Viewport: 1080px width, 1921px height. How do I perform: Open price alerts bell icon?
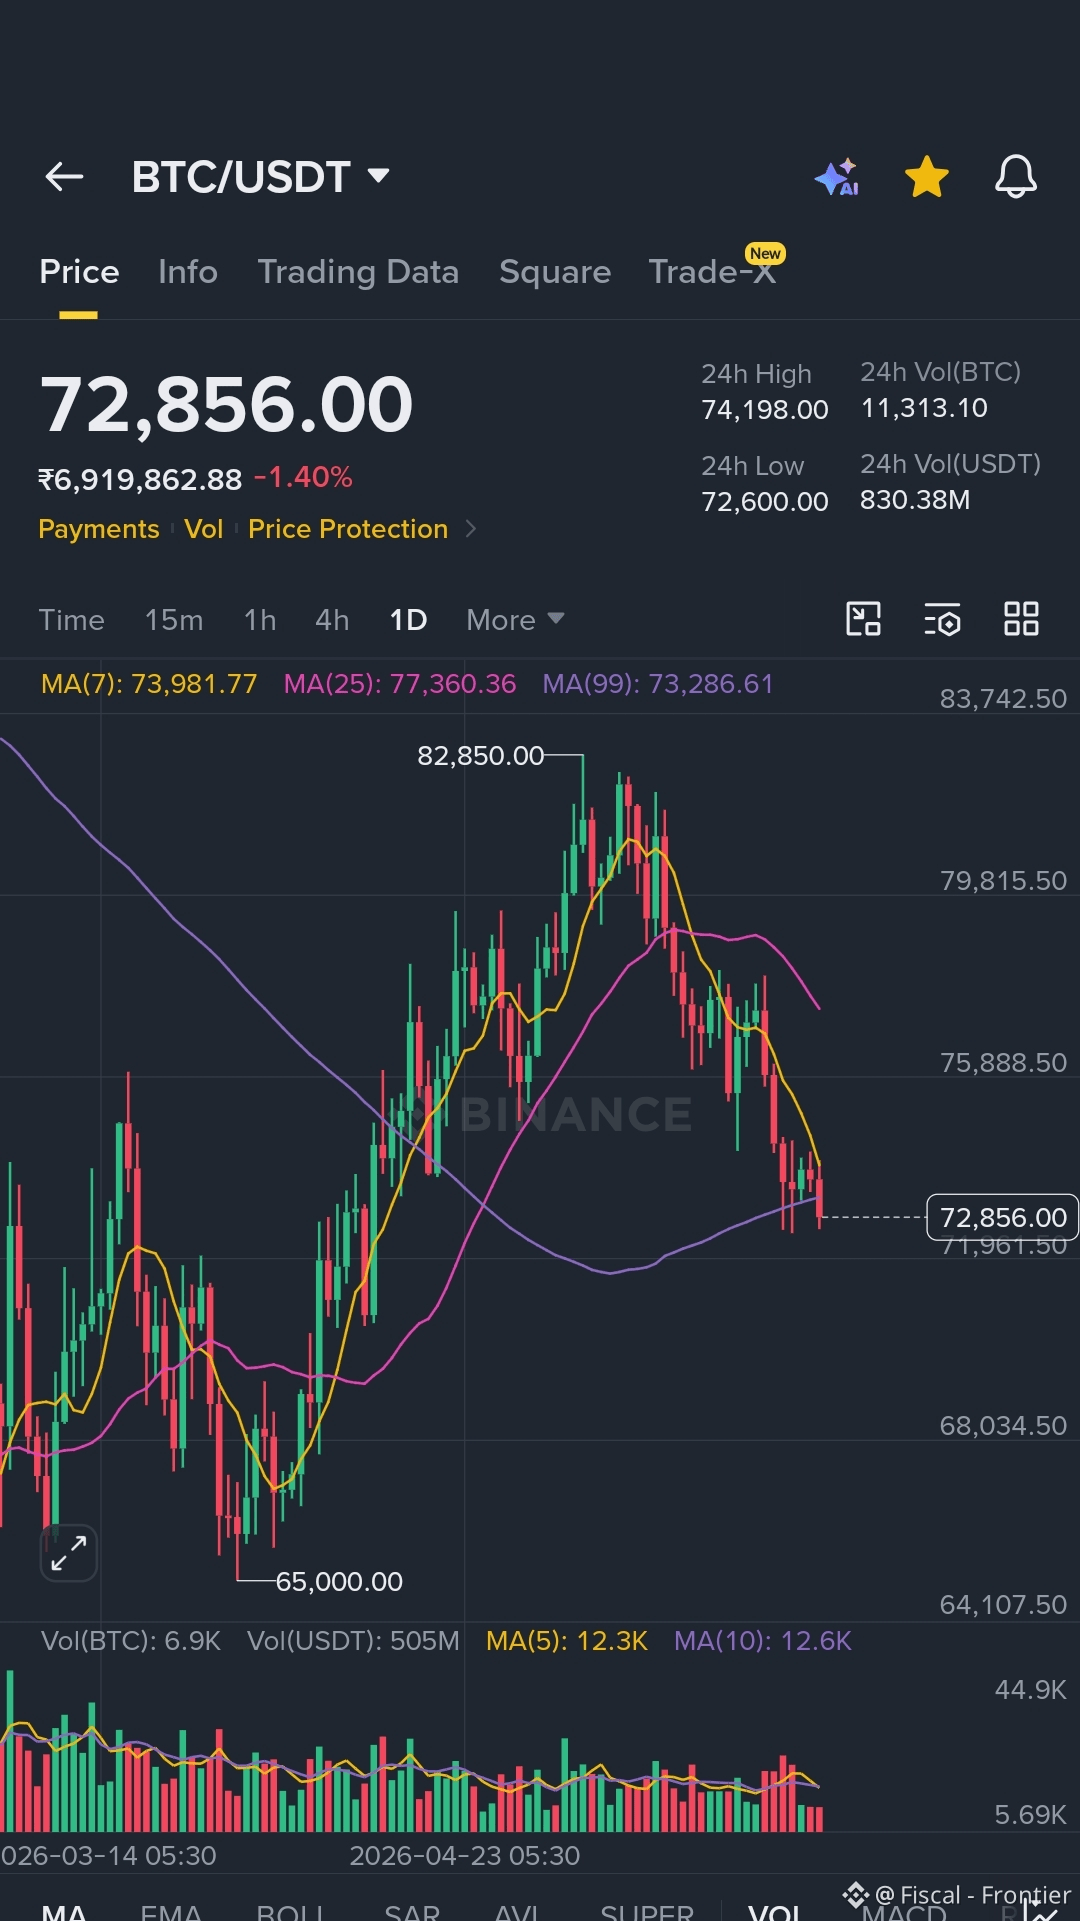tap(1015, 177)
